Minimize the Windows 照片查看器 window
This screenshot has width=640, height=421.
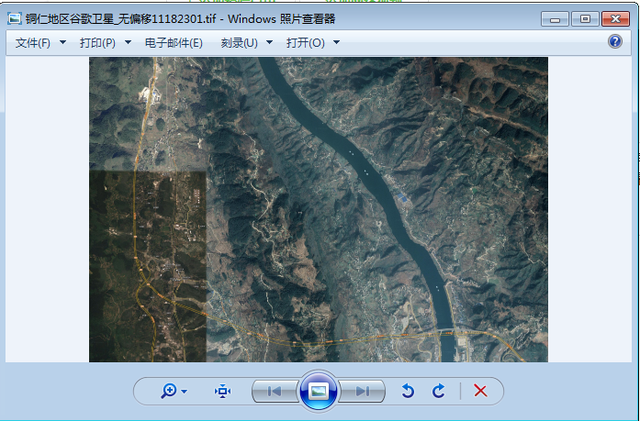555,19
